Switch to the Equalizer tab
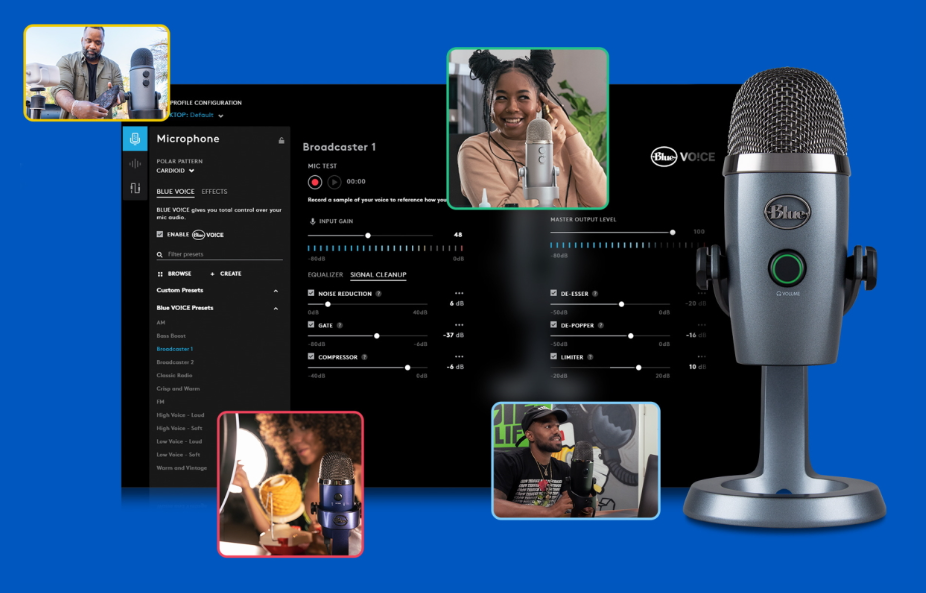 (325, 275)
